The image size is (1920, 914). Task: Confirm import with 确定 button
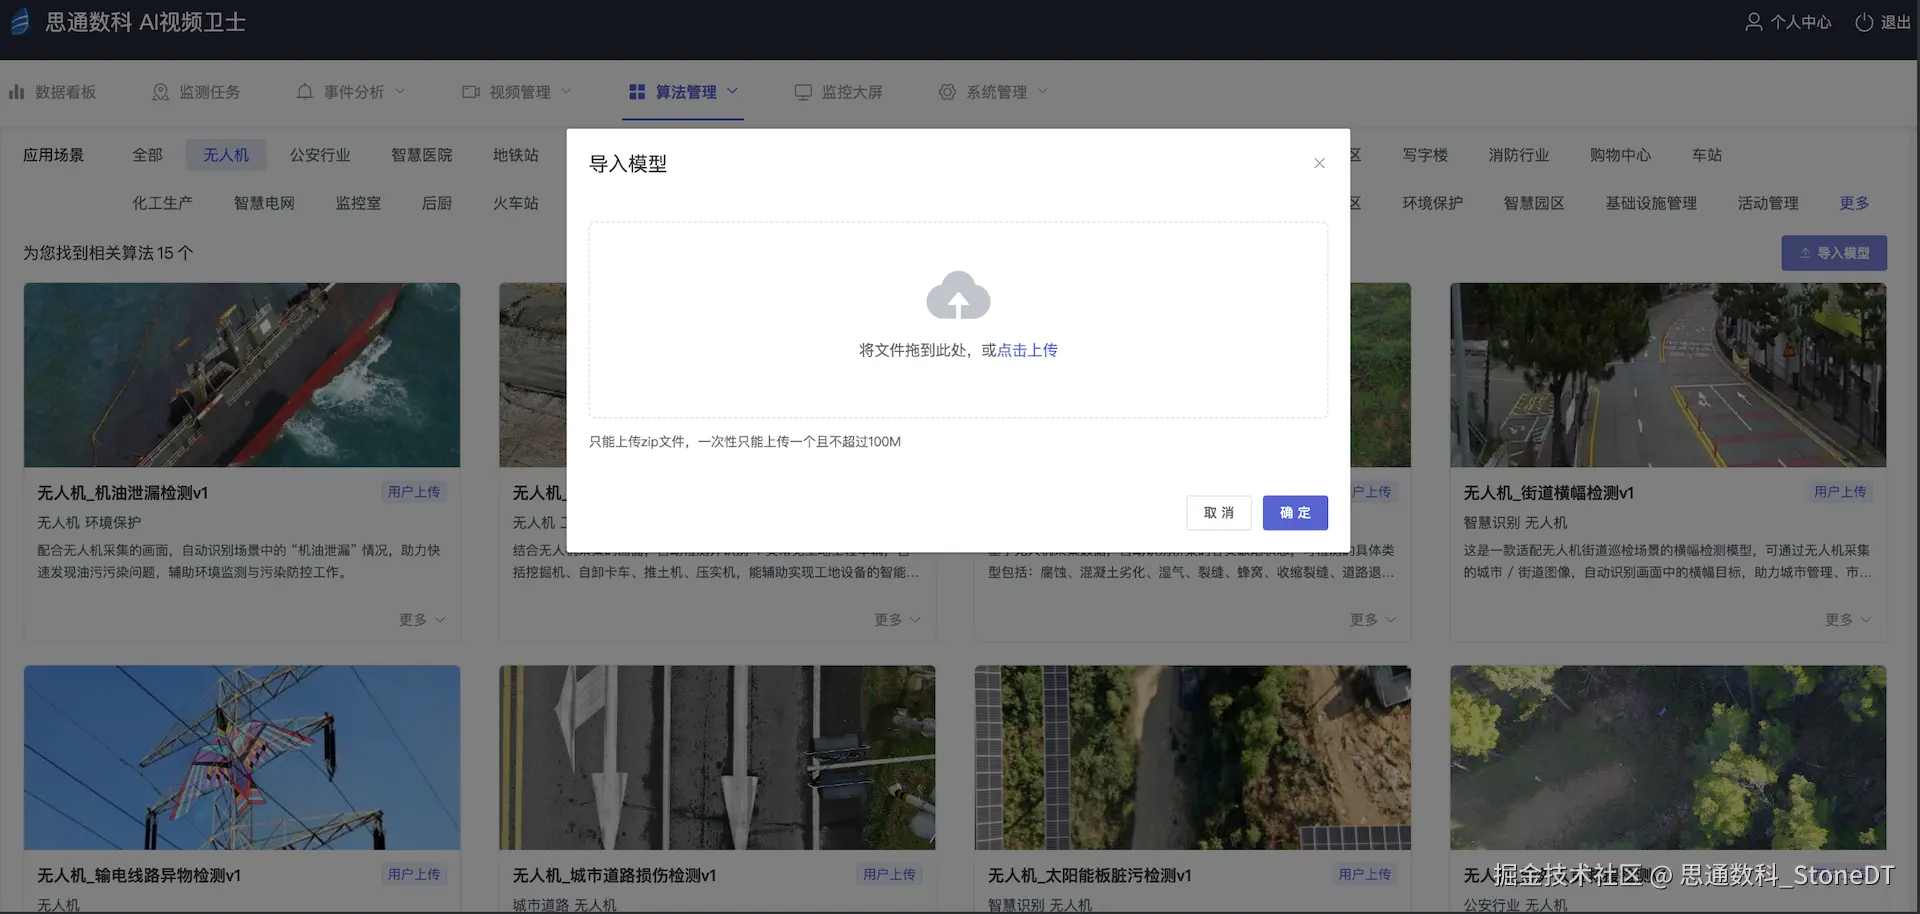(x=1295, y=513)
